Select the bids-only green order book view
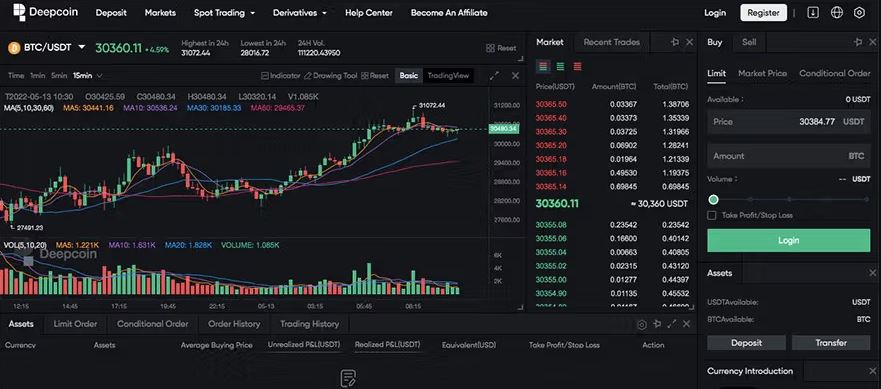Image resolution: width=881 pixels, height=389 pixels. (x=560, y=66)
